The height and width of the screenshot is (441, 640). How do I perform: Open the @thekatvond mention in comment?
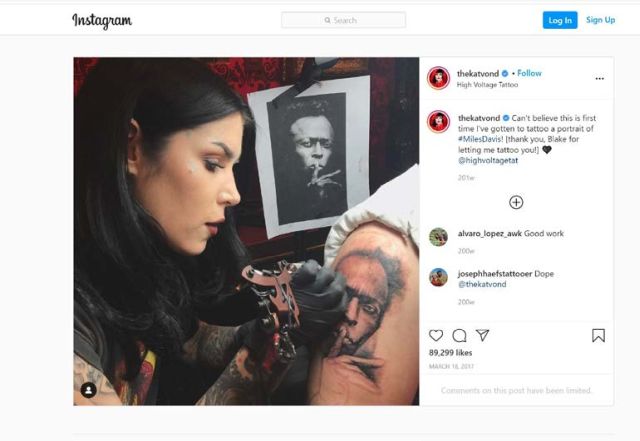[482, 284]
